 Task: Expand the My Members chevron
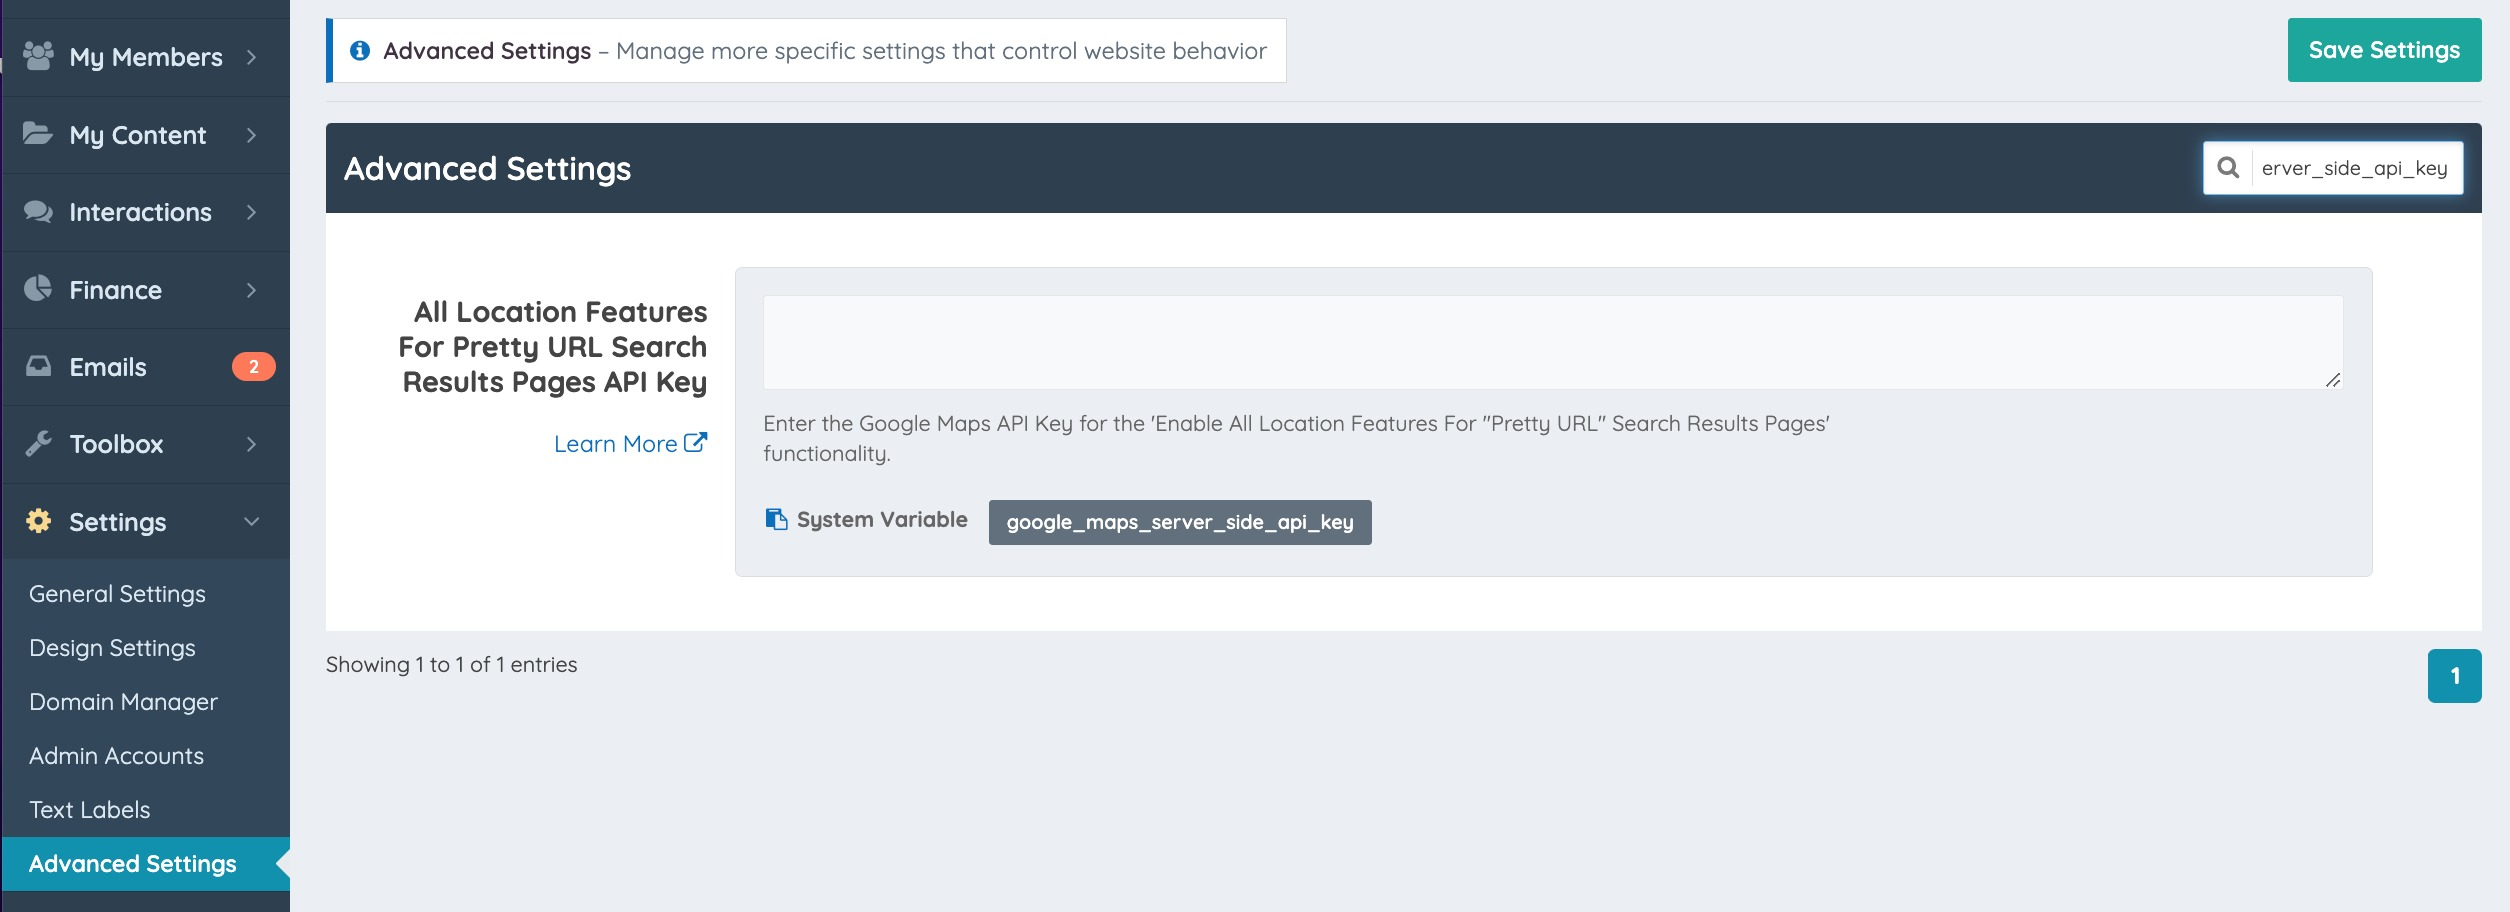click(x=251, y=57)
